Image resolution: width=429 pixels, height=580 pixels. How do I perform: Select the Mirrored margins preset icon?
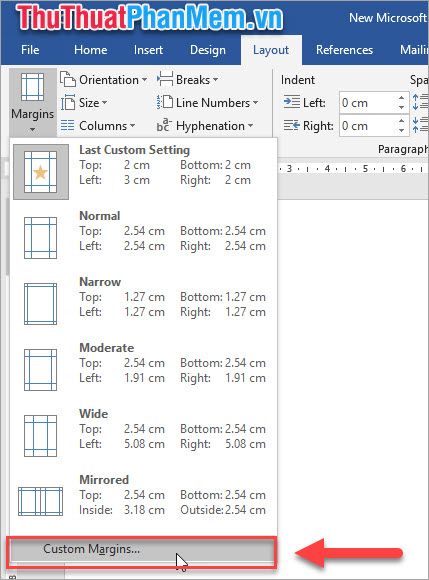pyautogui.click(x=41, y=502)
